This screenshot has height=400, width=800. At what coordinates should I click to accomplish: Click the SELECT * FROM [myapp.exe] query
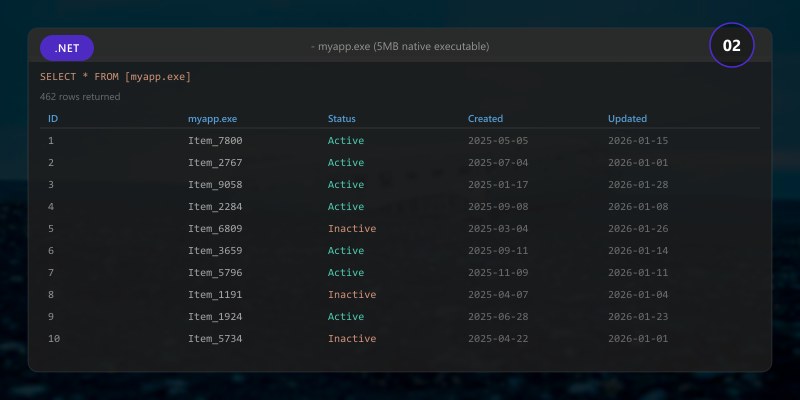click(x=115, y=77)
